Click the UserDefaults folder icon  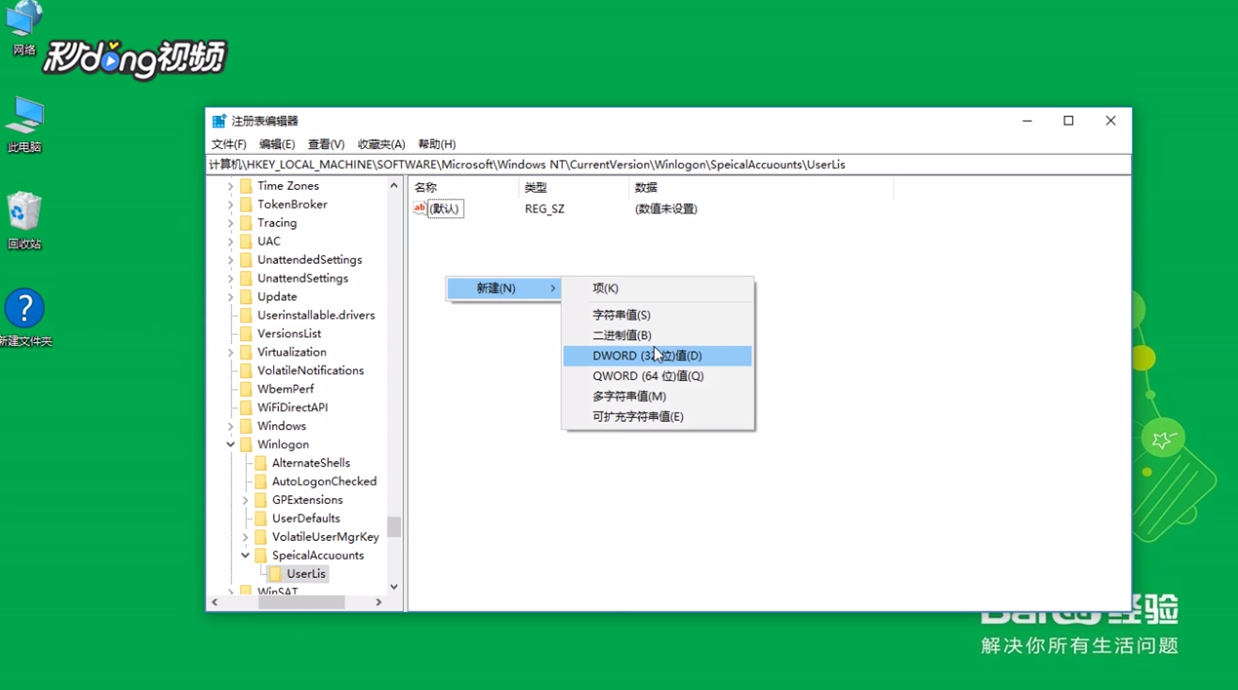pos(261,519)
